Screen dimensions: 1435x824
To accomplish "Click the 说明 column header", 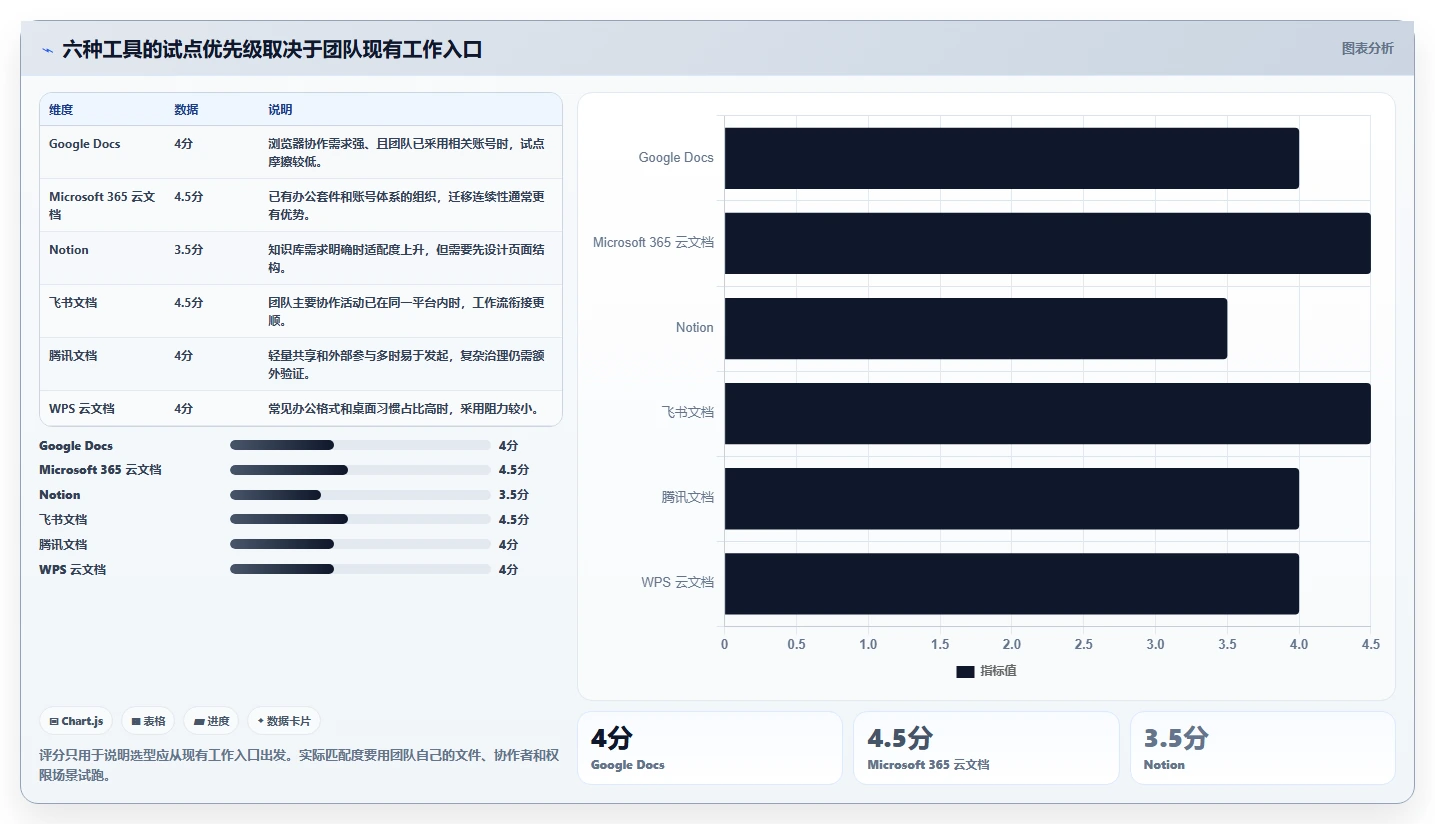I will [280, 110].
